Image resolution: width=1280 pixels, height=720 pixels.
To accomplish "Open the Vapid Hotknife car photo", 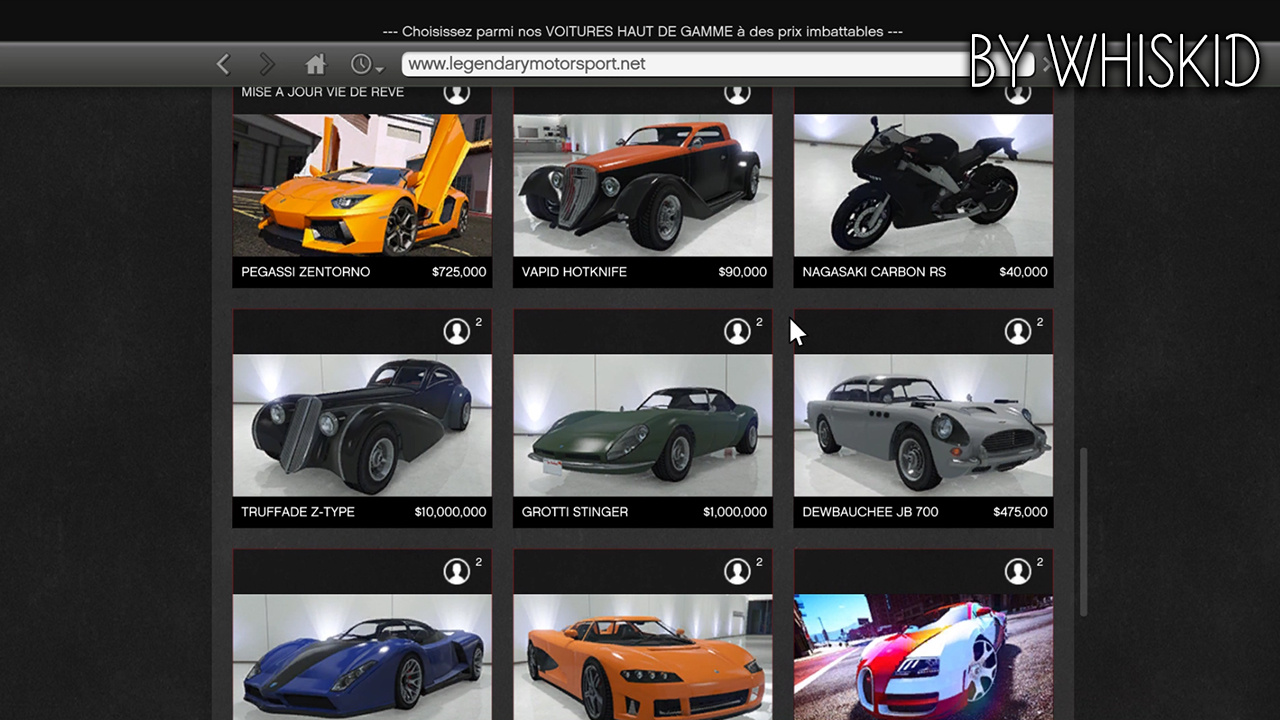I will [x=643, y=185].
